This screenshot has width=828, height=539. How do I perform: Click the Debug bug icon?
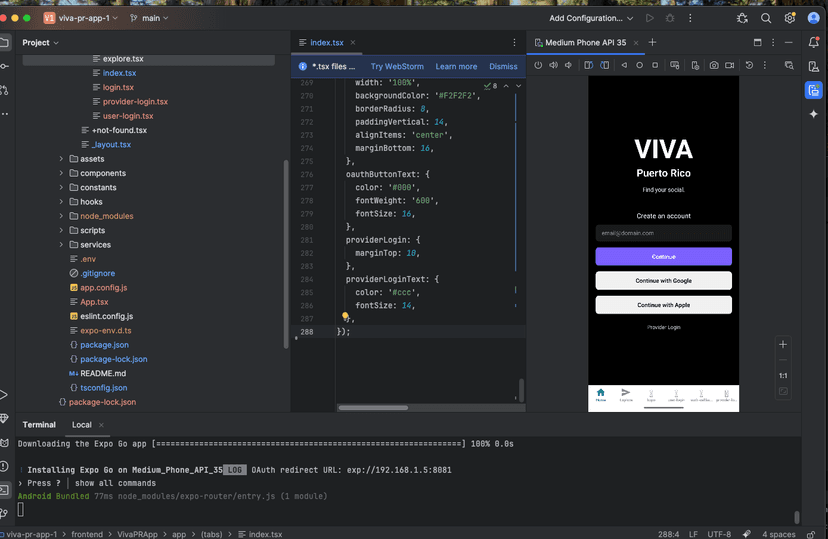670,18
